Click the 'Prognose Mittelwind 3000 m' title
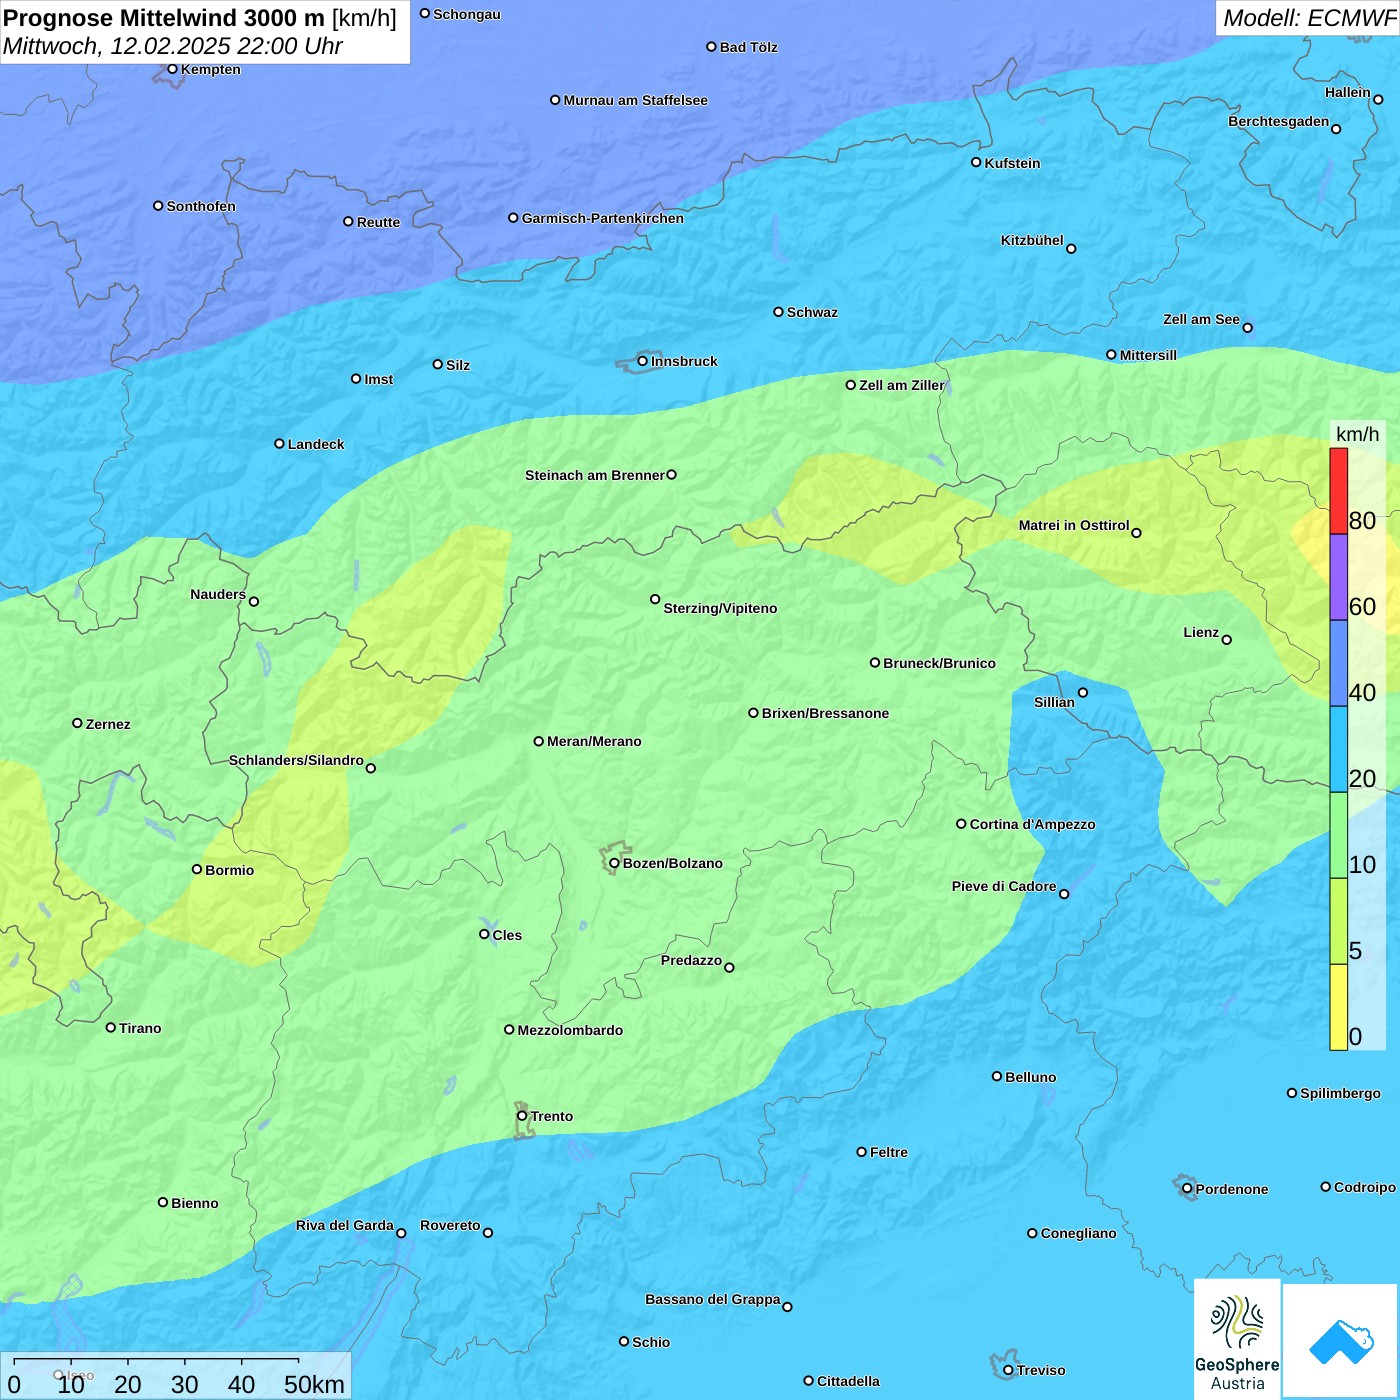 164,18
